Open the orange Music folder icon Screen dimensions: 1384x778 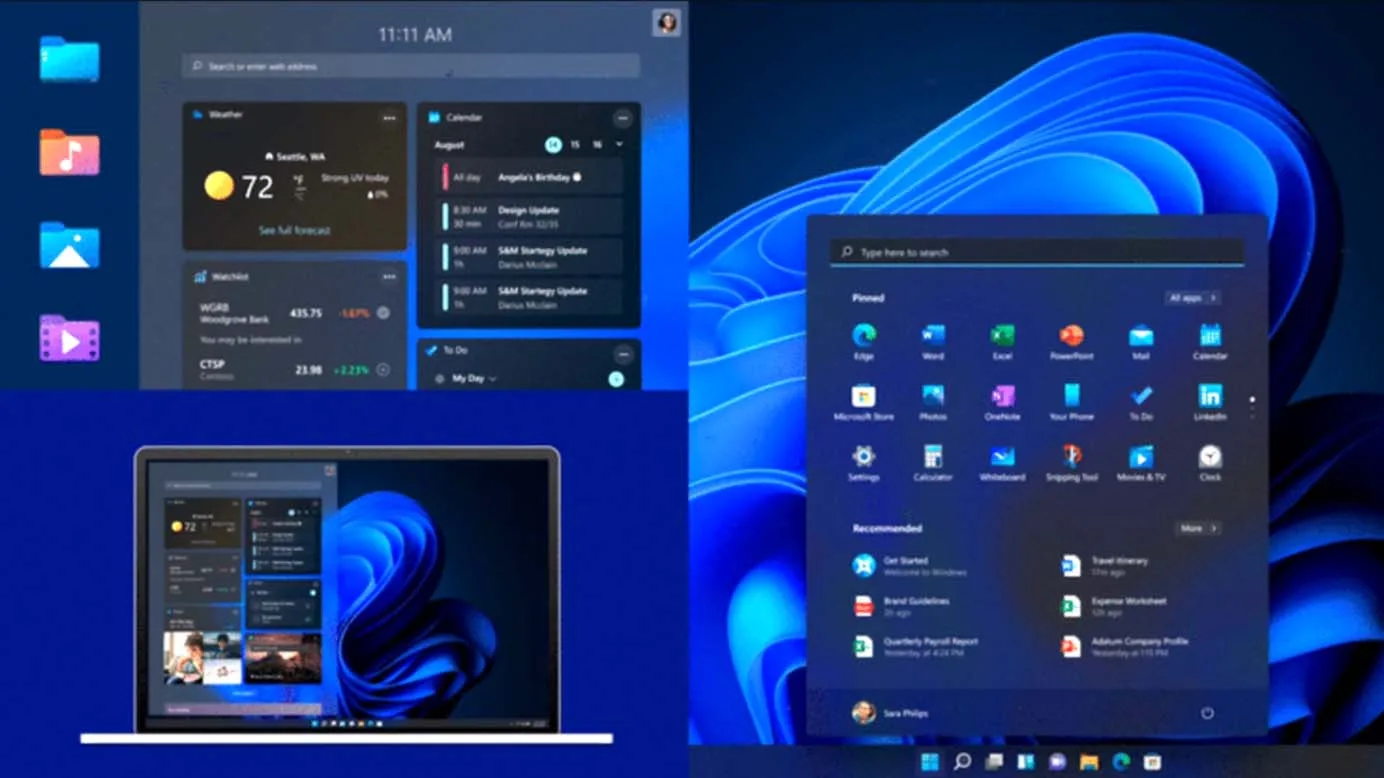69,152
